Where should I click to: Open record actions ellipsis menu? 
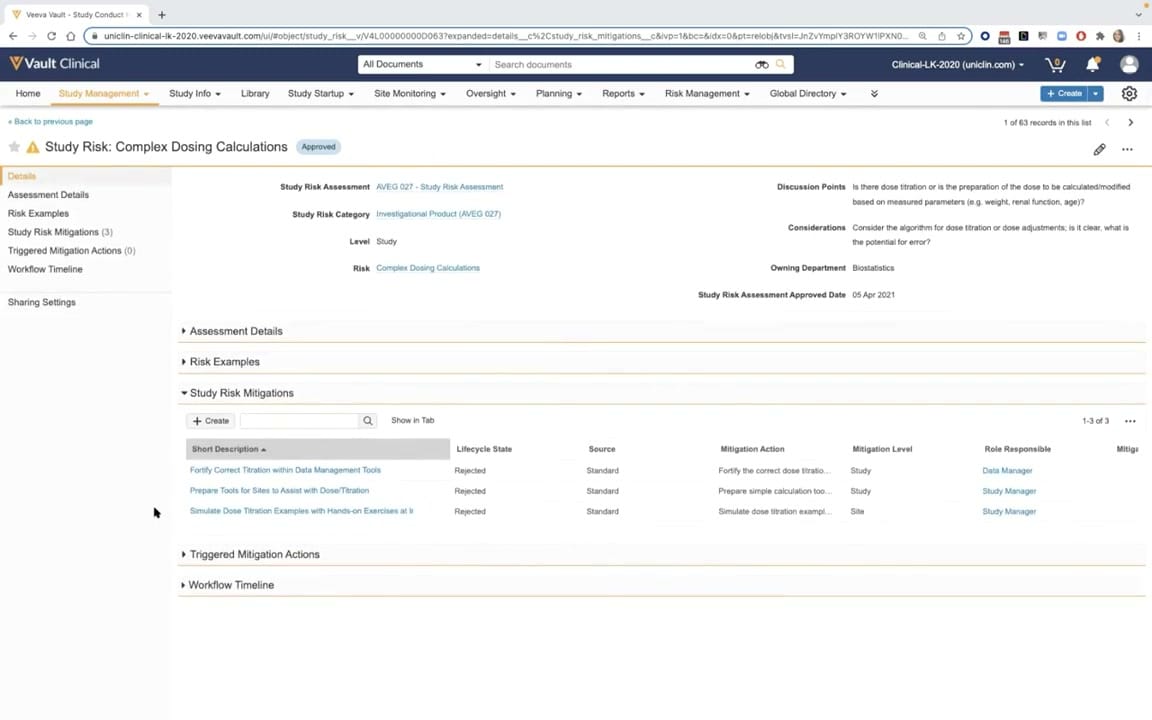(1127, 149)
